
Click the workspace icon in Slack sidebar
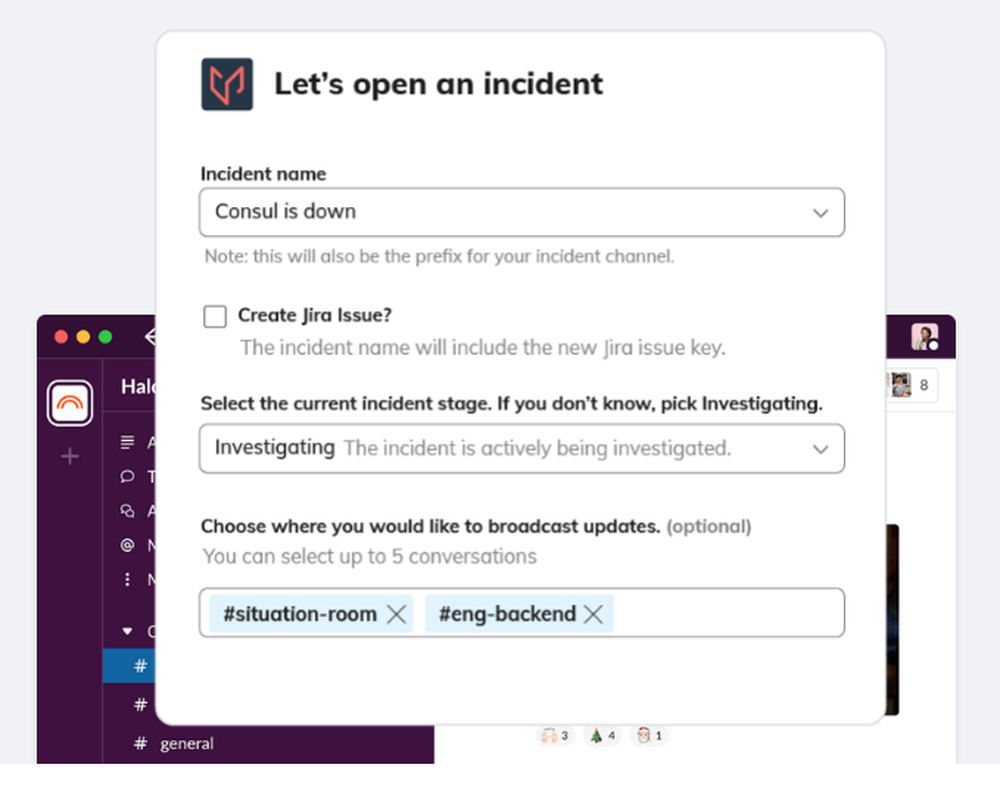(x=70, y=403)
